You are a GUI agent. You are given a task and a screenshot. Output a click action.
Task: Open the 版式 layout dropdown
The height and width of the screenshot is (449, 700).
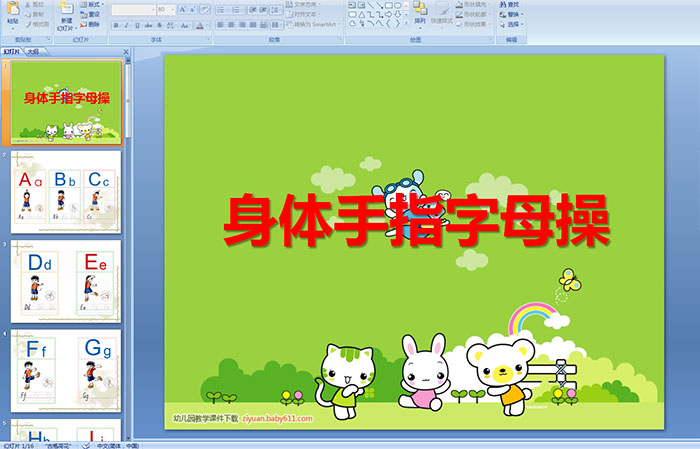click(92, 4)
